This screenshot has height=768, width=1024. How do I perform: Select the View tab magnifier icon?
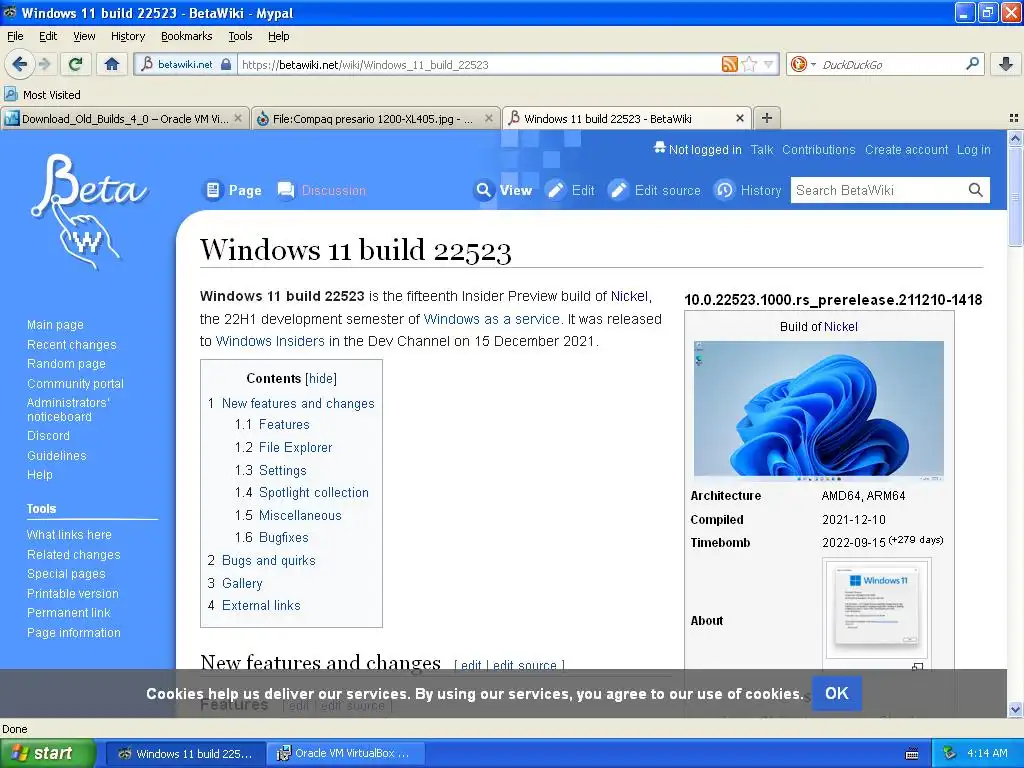pos(483,190)
